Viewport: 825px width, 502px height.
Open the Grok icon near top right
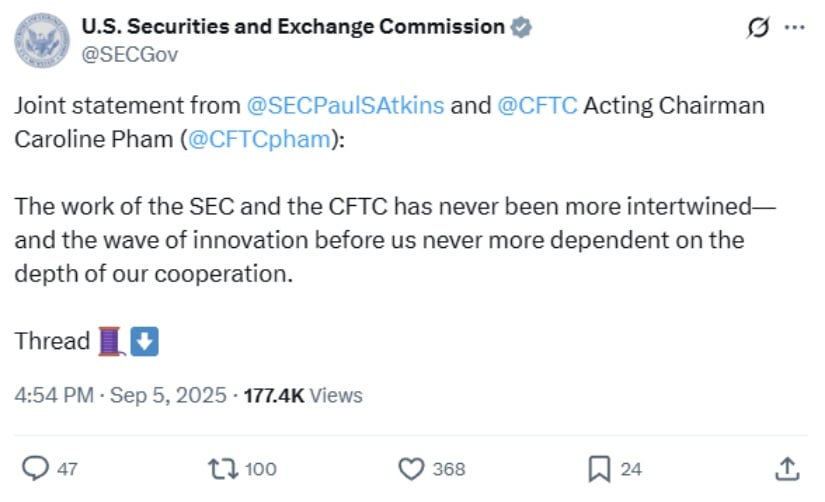tap(758, 27)
